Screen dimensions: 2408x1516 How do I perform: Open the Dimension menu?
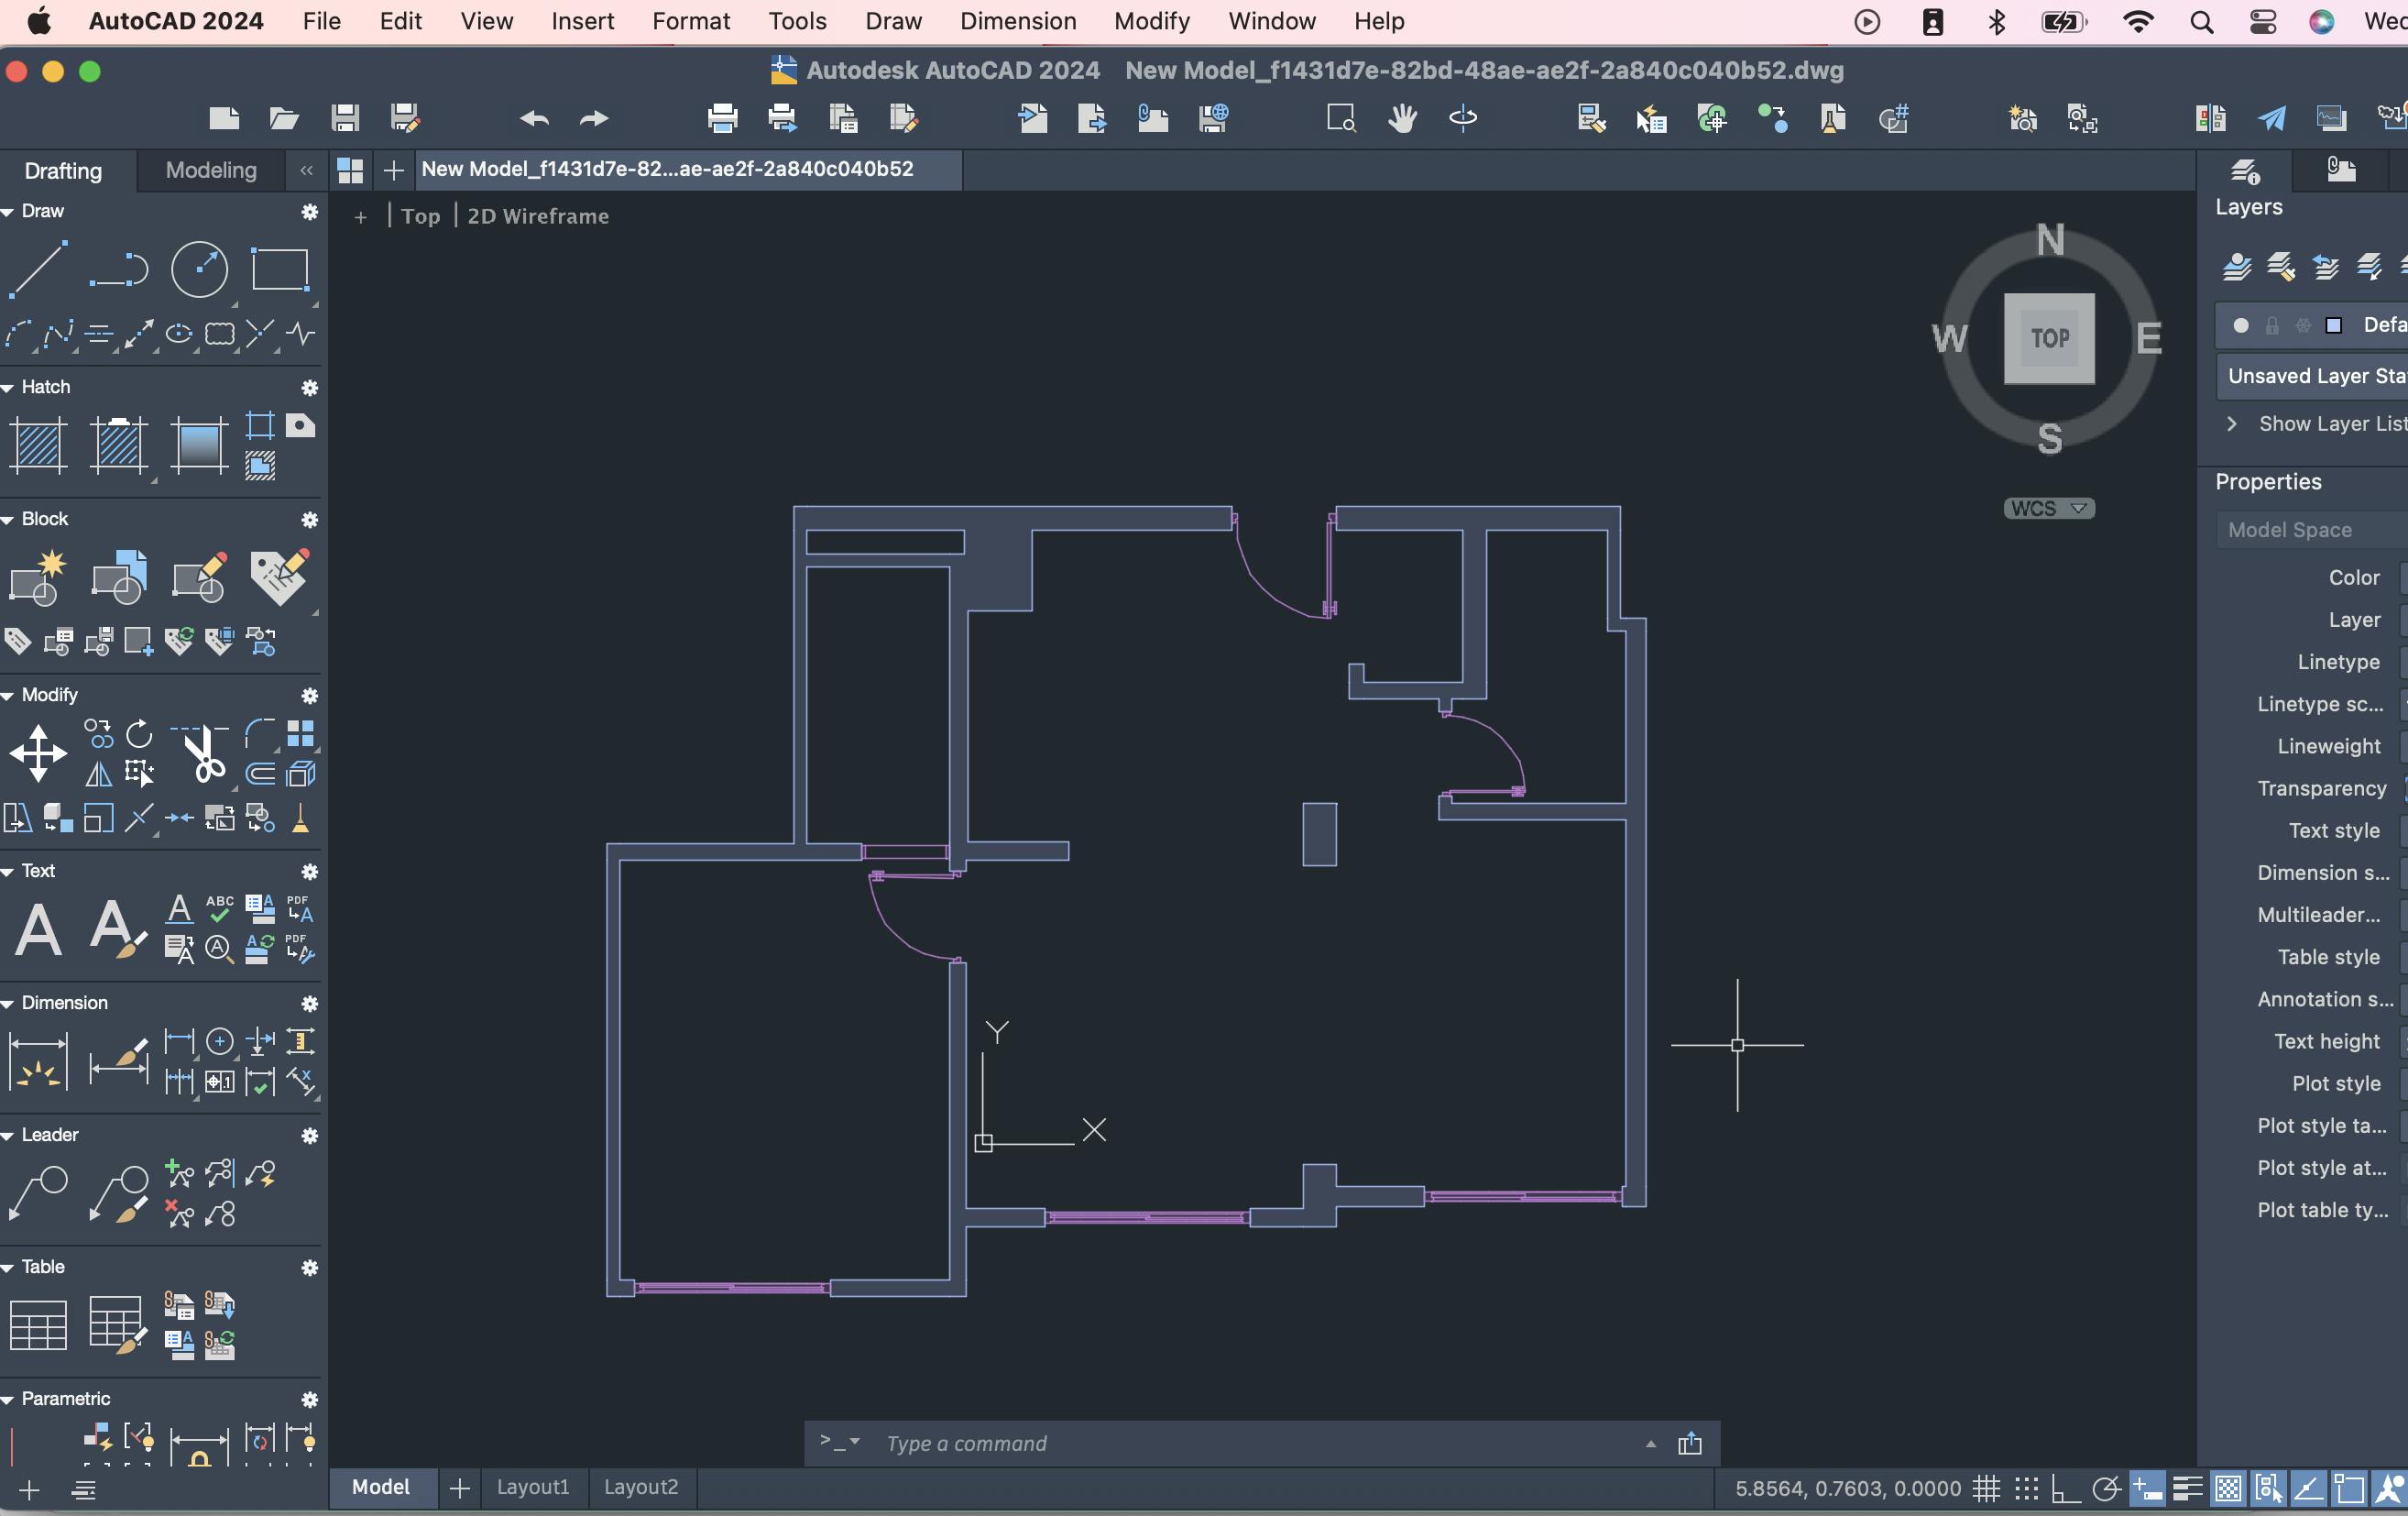click(1017, 21)
